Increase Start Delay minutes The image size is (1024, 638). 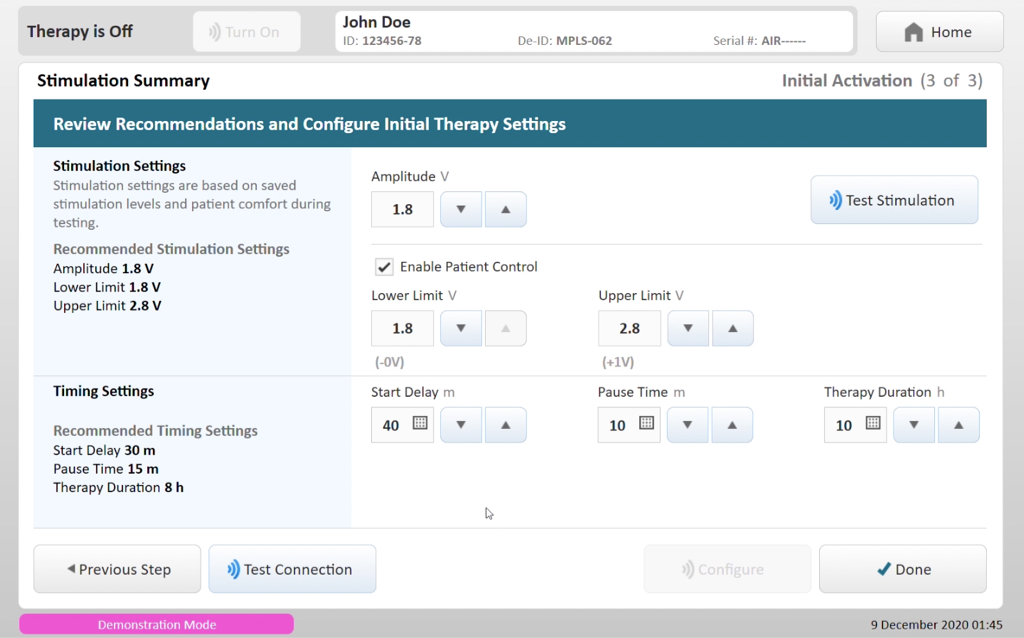coord(505,425)
